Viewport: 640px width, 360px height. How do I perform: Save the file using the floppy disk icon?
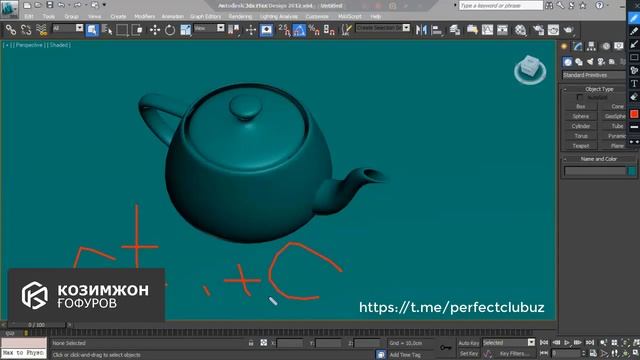pyautogui.click(x=49, y=5)
